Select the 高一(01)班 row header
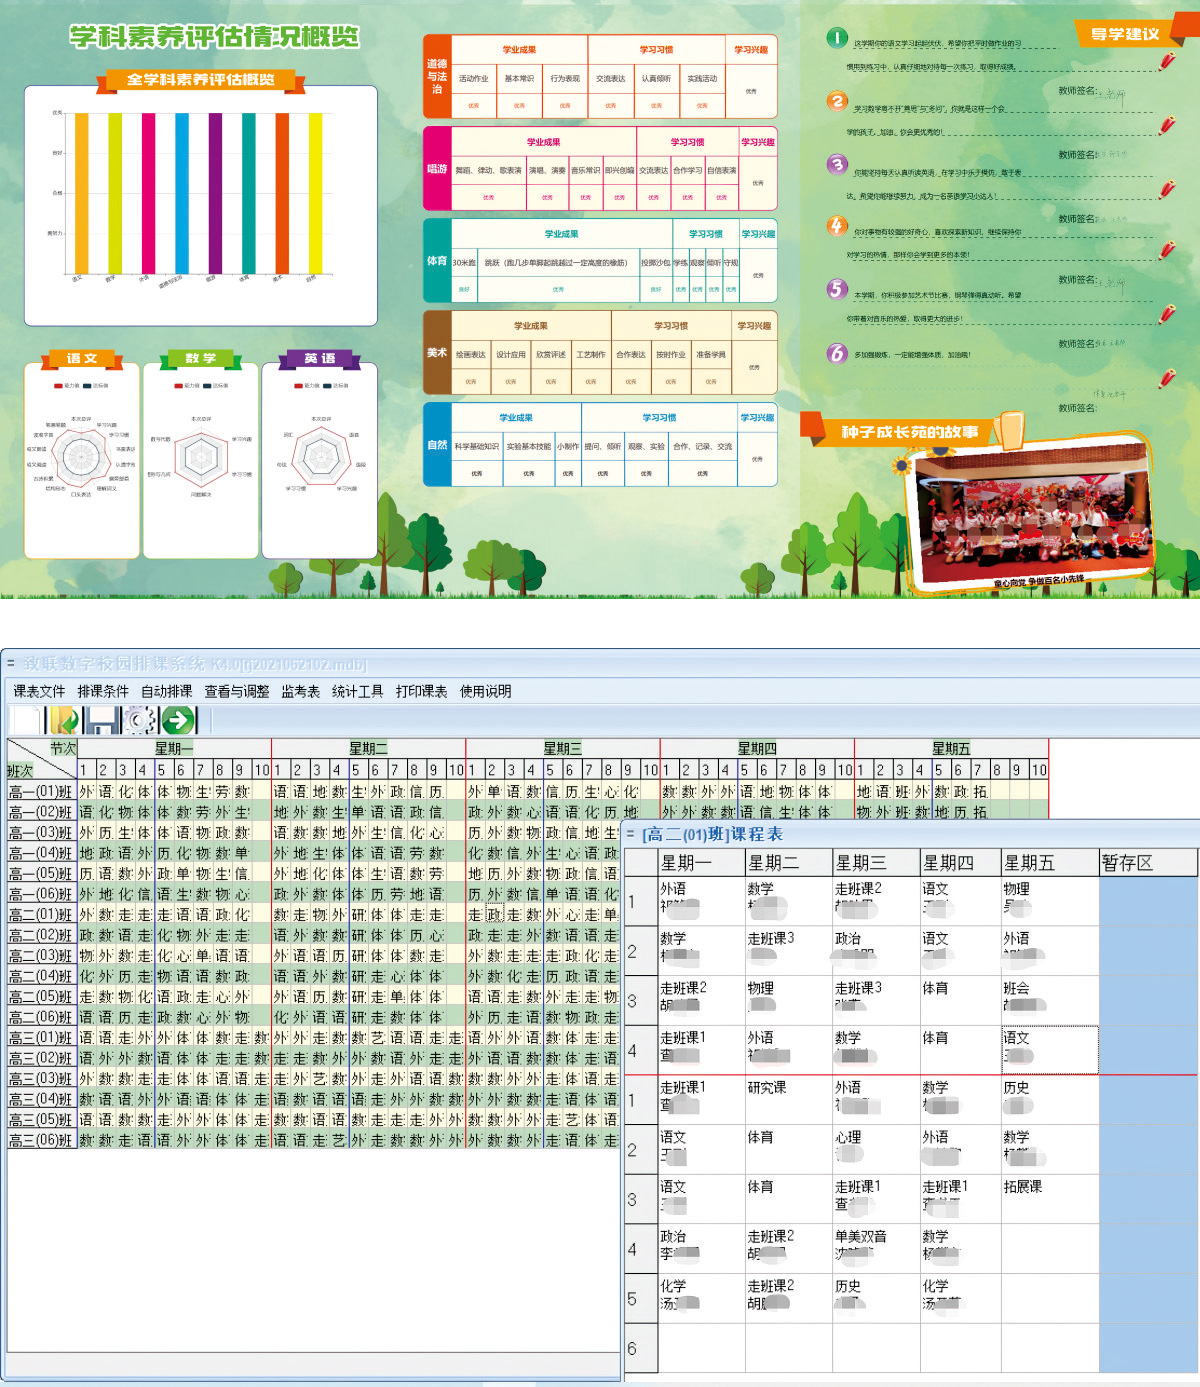Viewport: 1200px width, 1387px height. (42, 791)
